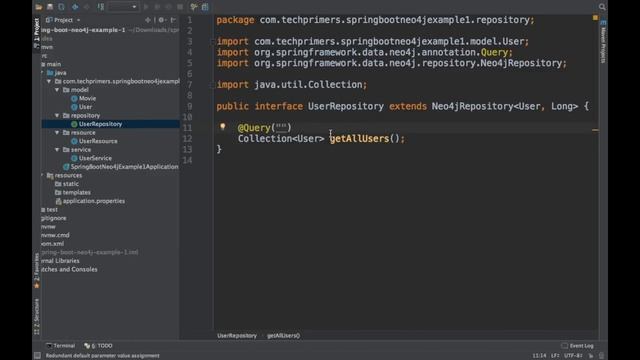Click UserRepository breadcrumb below the editor
This screenshot has width=640, height=360.
click(237, 336)
